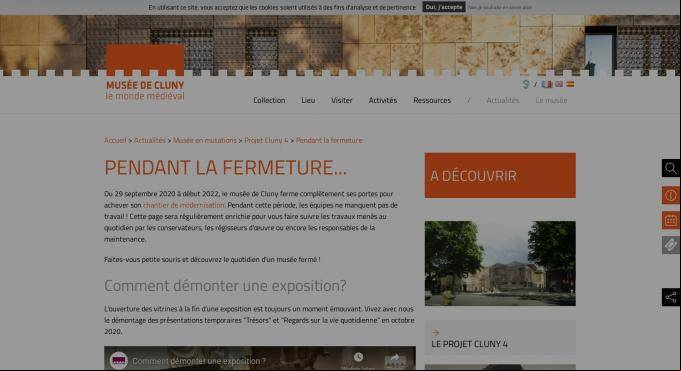Click the museum building thumbnail image
Screen dimensions: 681x371
500,263
